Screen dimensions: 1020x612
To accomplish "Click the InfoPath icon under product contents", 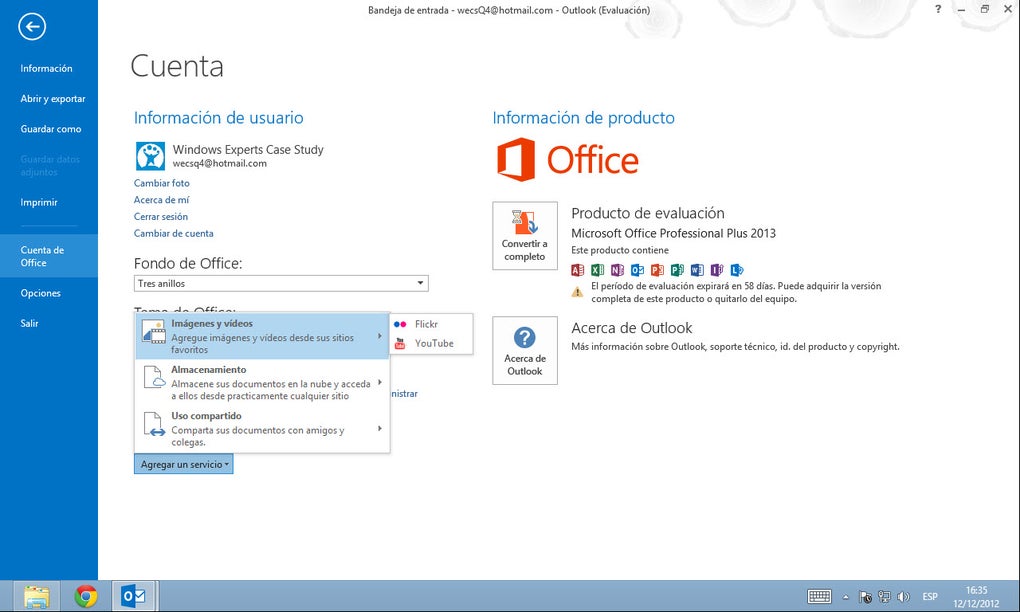I will [x=717, y=270].
